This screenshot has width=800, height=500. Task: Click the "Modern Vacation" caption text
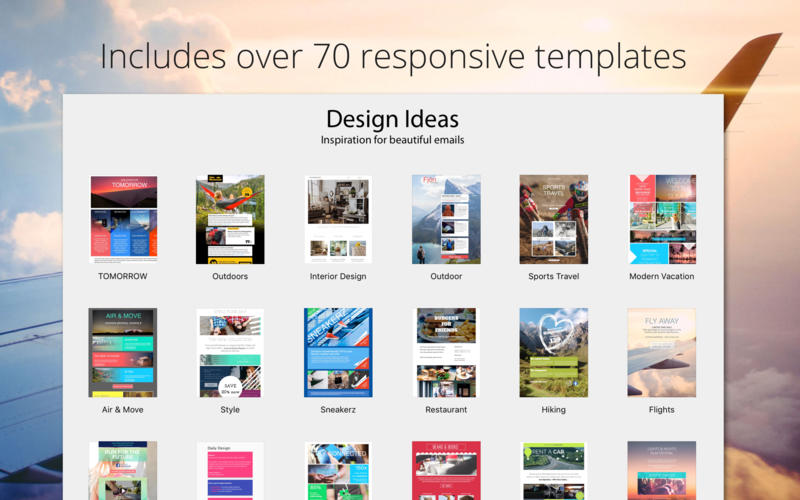pyautogui.click(x=662, y=276)
